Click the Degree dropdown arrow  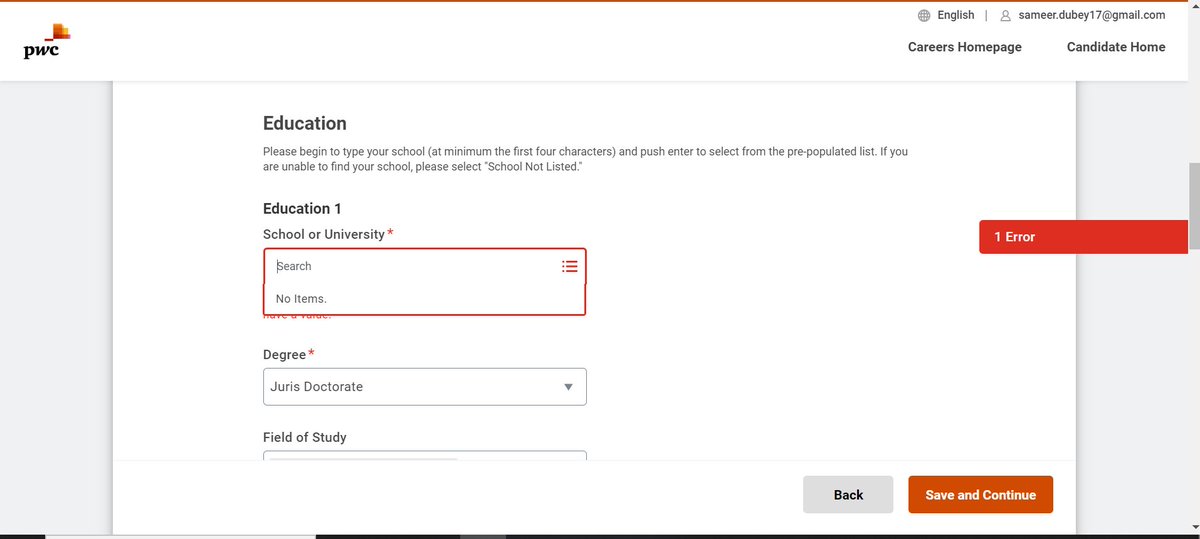point(568,387)
